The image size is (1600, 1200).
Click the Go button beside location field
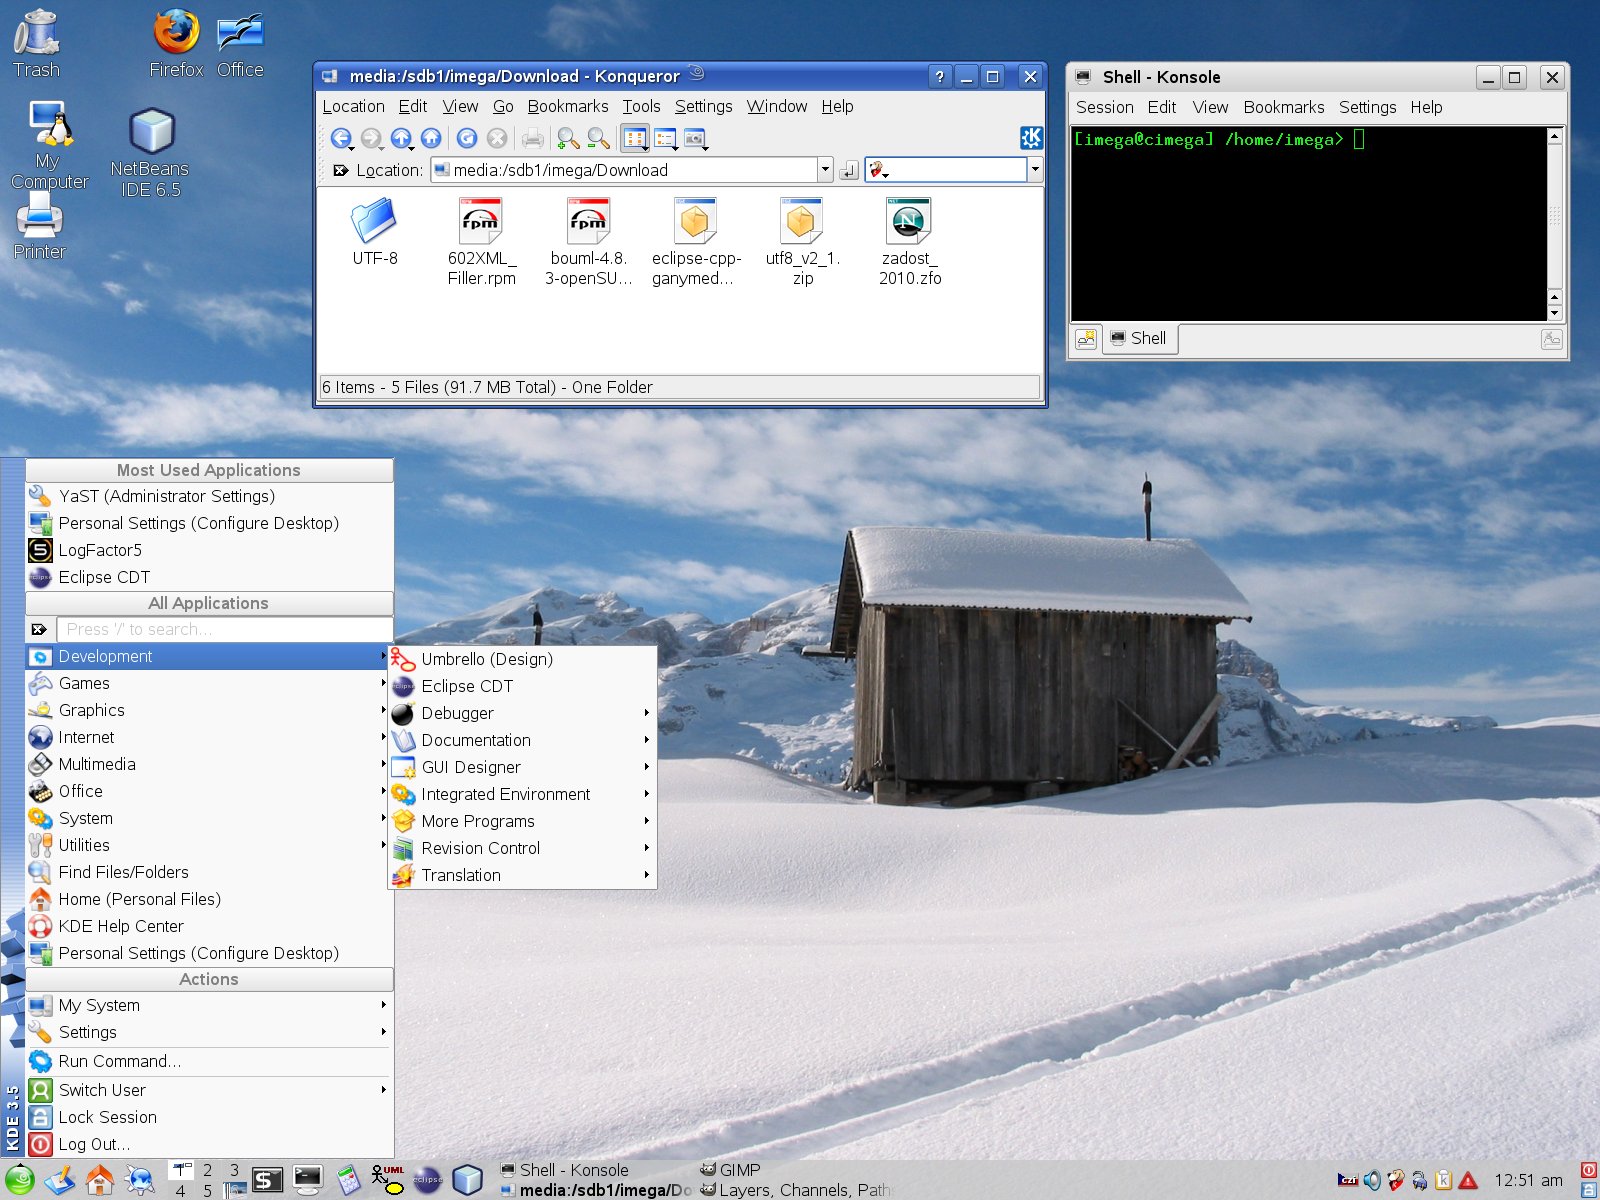(x=849, y=170)
